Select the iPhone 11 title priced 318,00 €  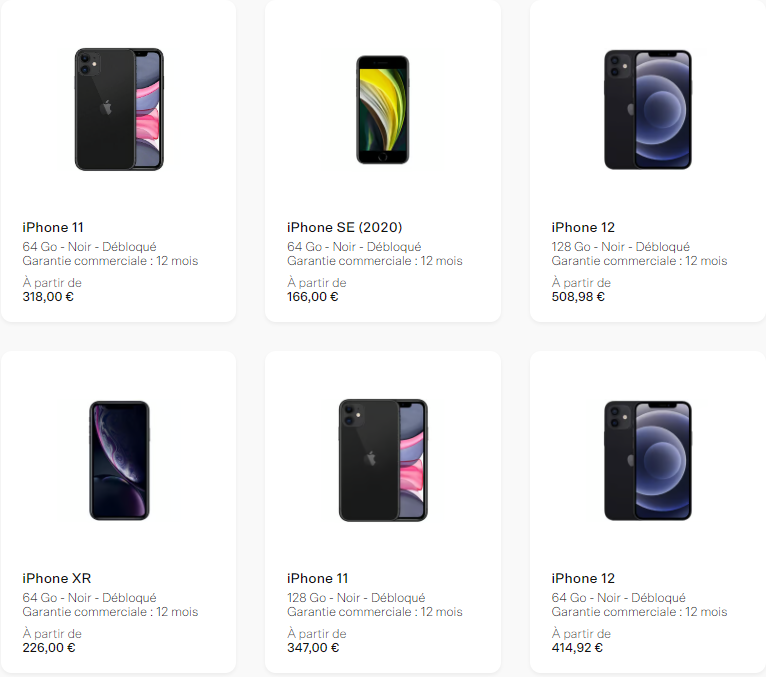click(53, 227)
